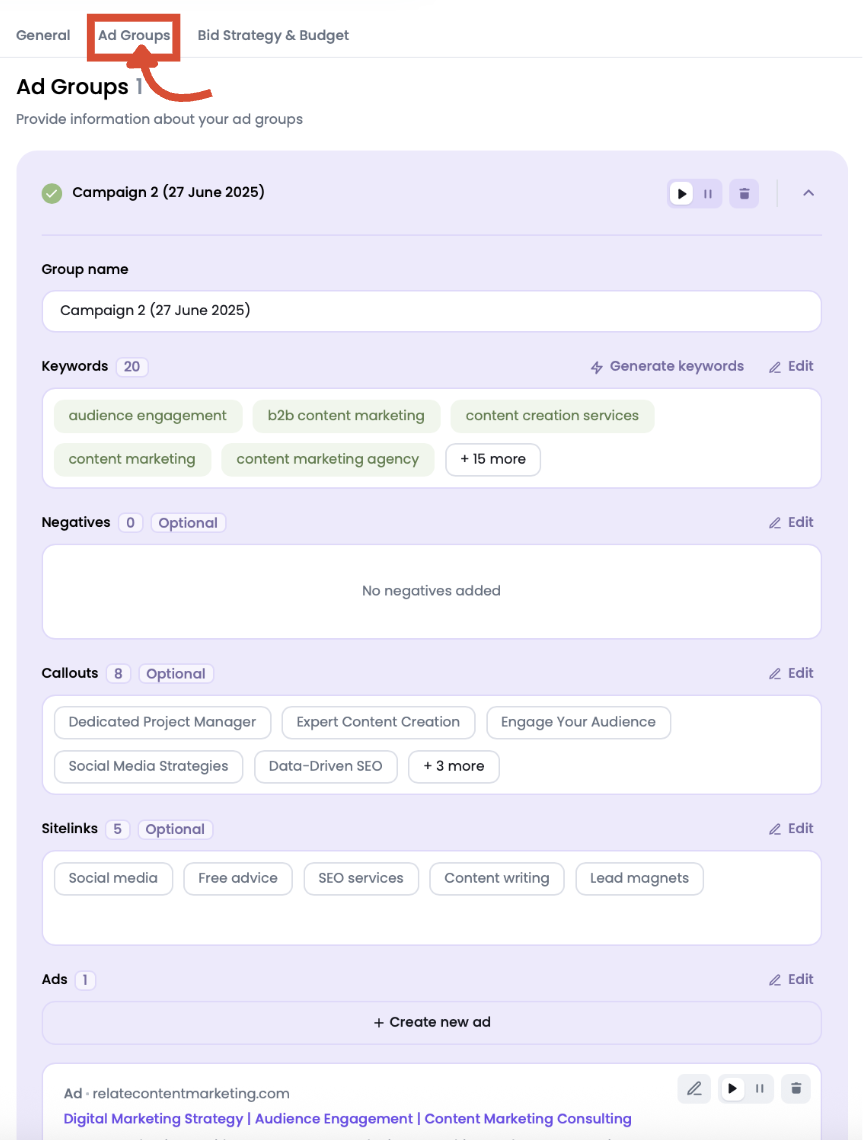Pause the ad with the pause control
Screen dimensions: 866x1140
pyautogui.click(x=760, y=1088)
